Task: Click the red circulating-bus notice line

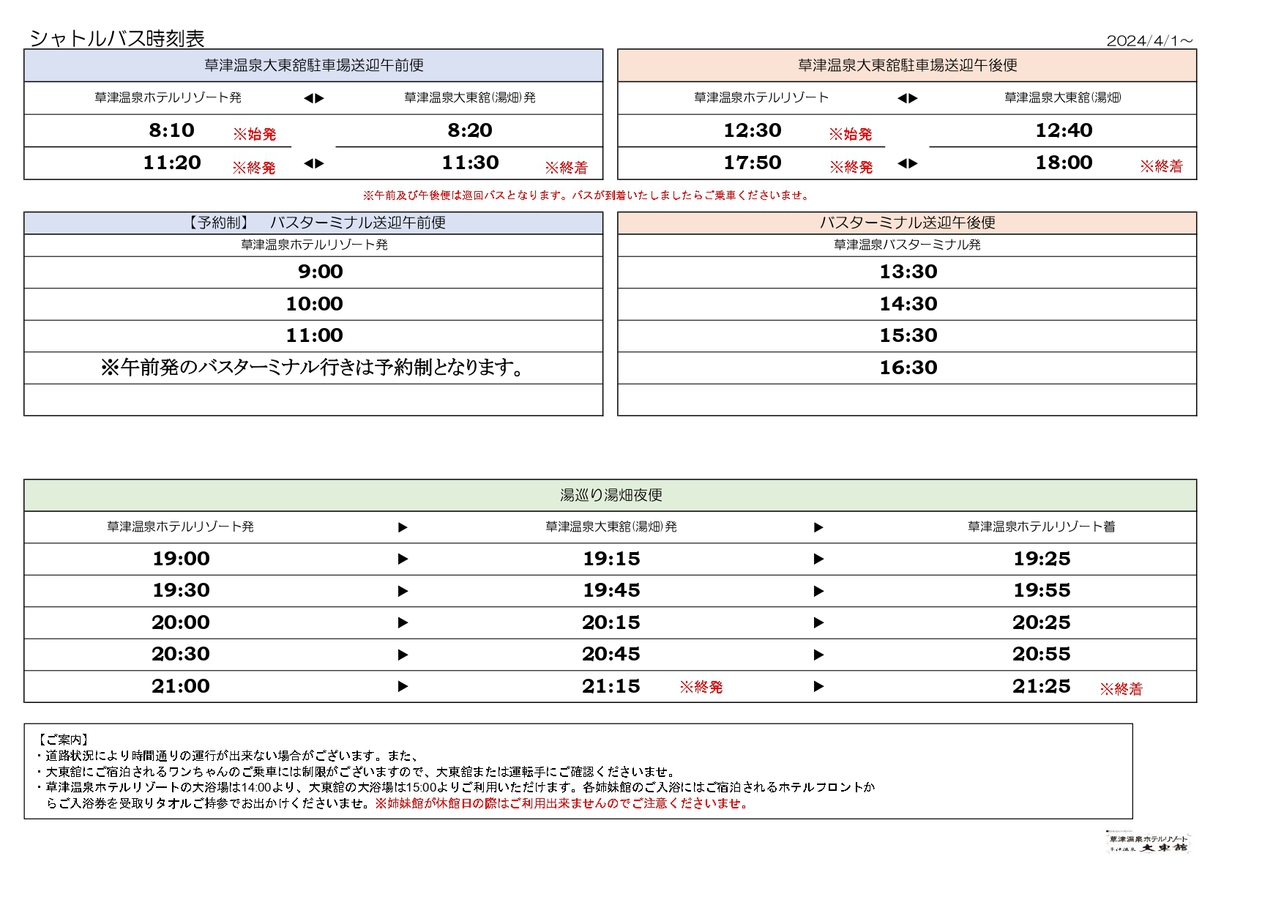Action: pyautogui.click(x=586, y=196)
